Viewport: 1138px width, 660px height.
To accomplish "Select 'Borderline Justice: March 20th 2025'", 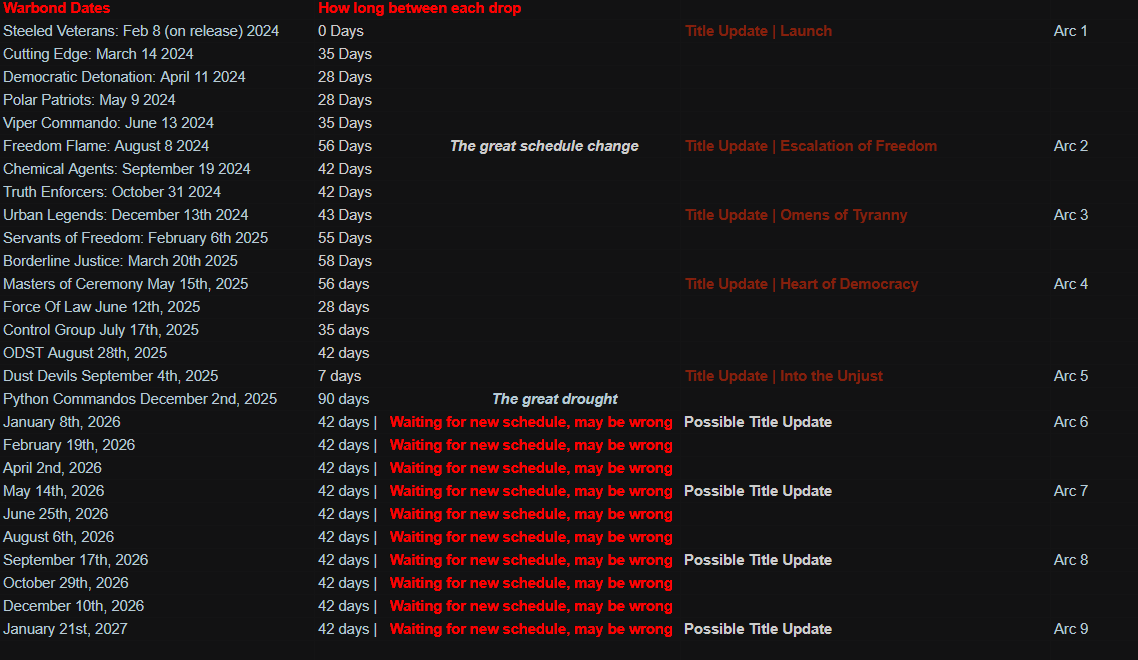I will pos(120,261).
